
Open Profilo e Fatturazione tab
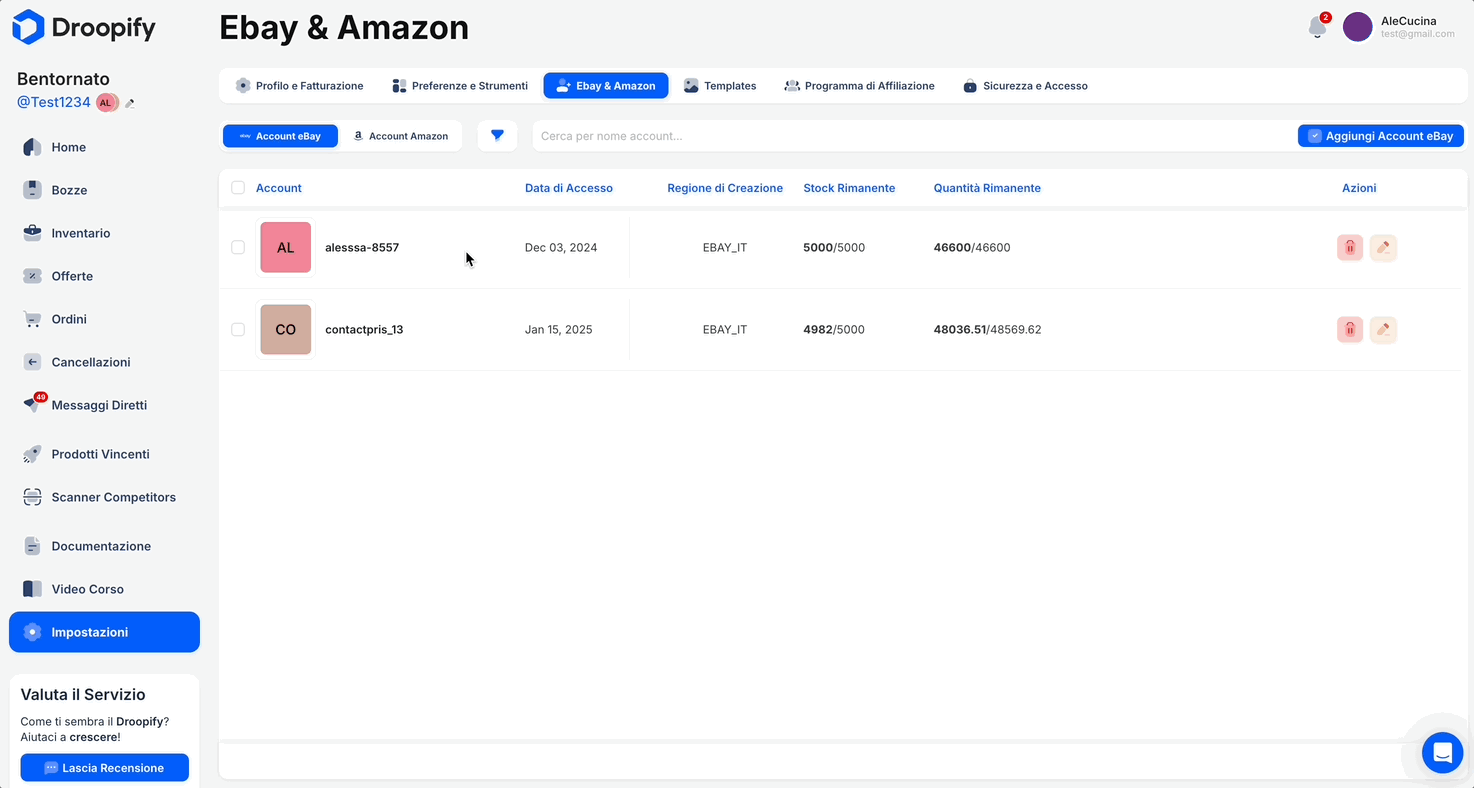click(x=299, y=86)
